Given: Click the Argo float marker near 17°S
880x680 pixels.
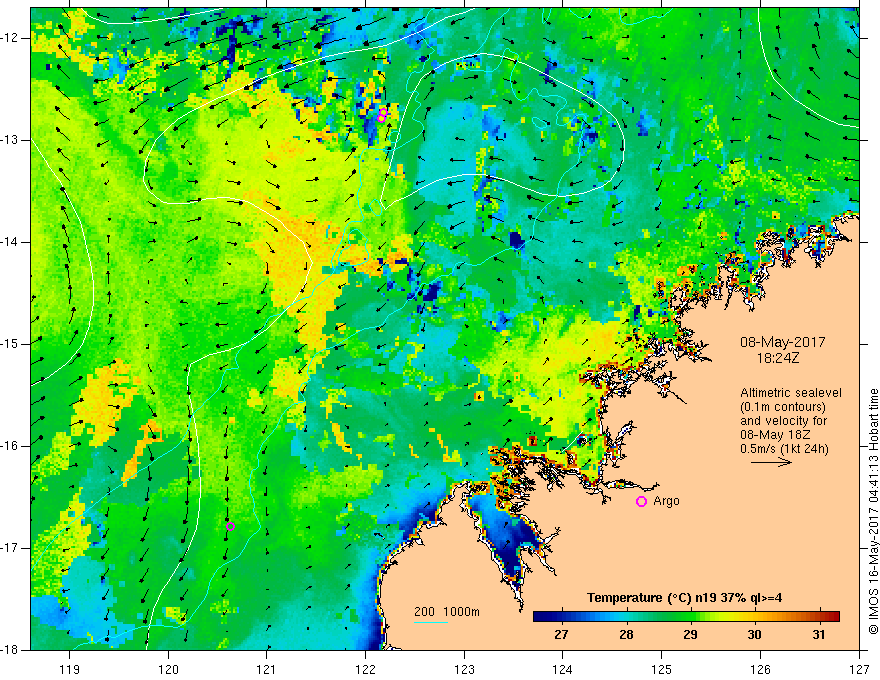Looking at the screenshot, I should click(230, 526).
